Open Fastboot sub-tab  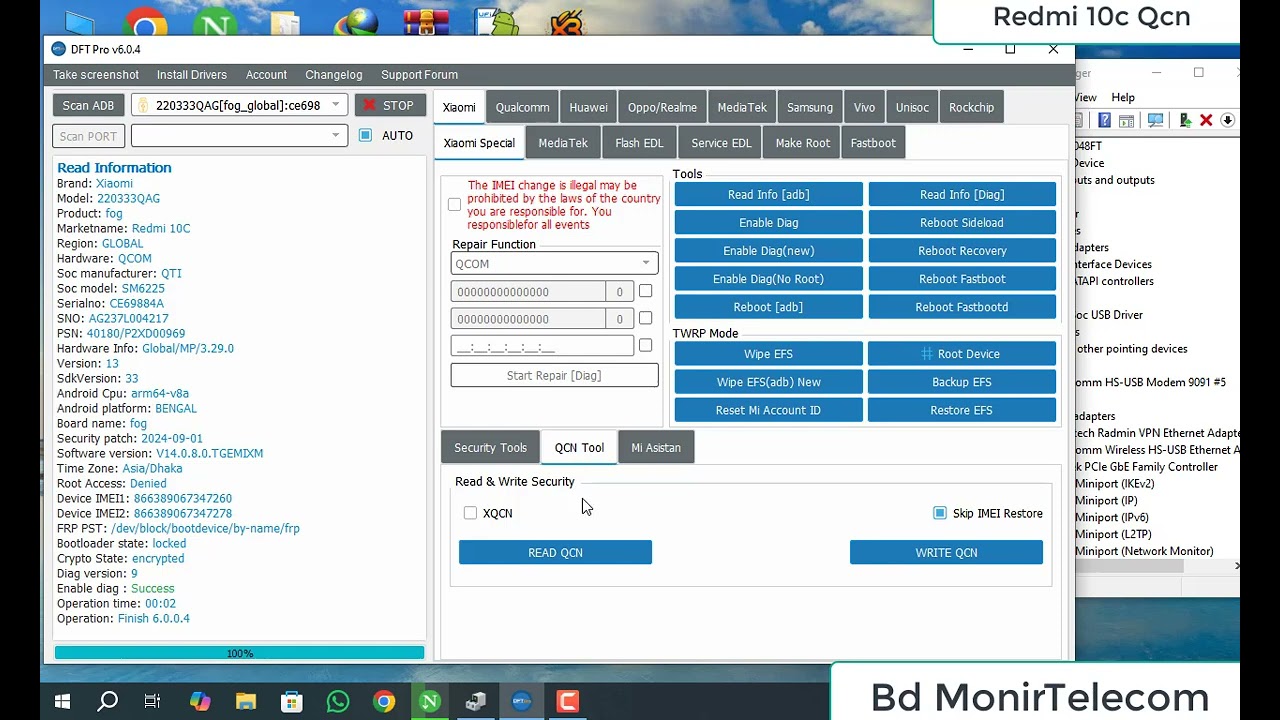873,143
